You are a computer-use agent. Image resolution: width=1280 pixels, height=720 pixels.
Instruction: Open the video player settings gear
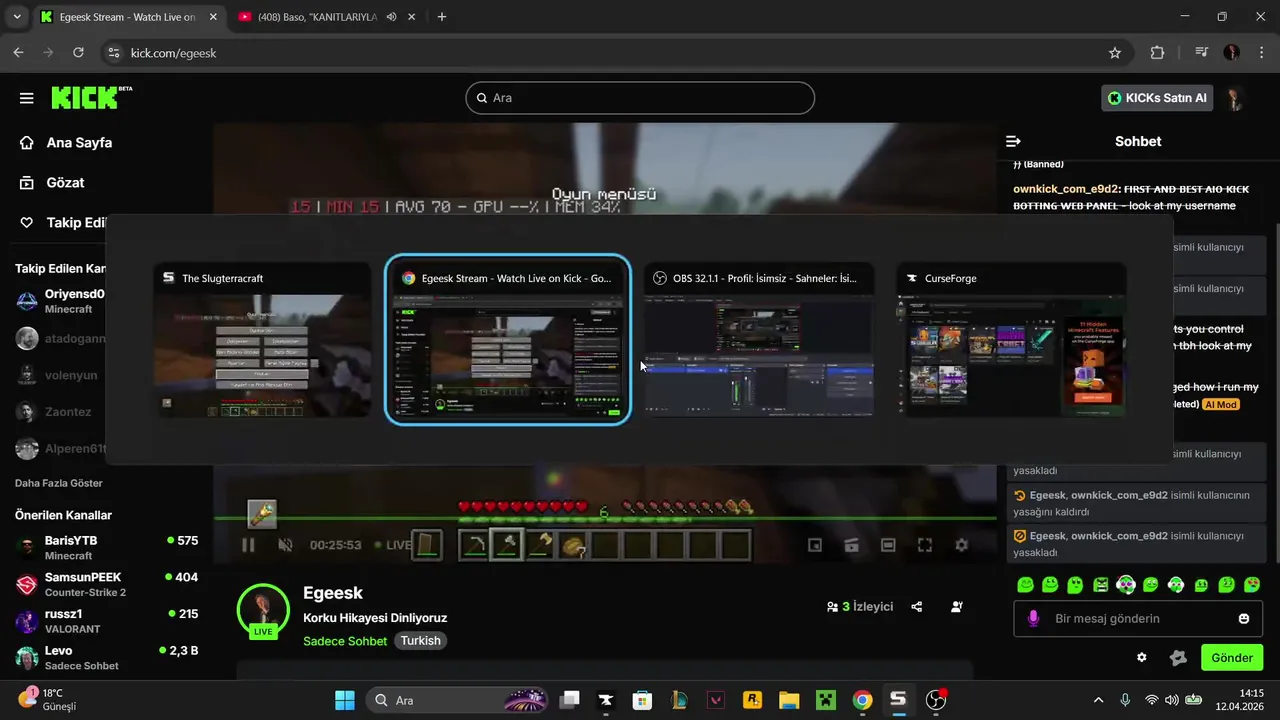[962, 545]
